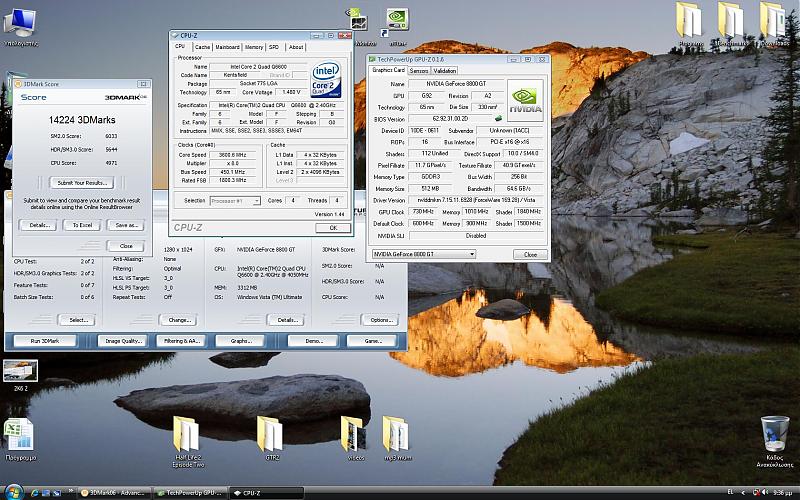The width and height of the screenshot is (800, 500).
Task: Open the Windows Start menu orb
Action: coord(13,492)
